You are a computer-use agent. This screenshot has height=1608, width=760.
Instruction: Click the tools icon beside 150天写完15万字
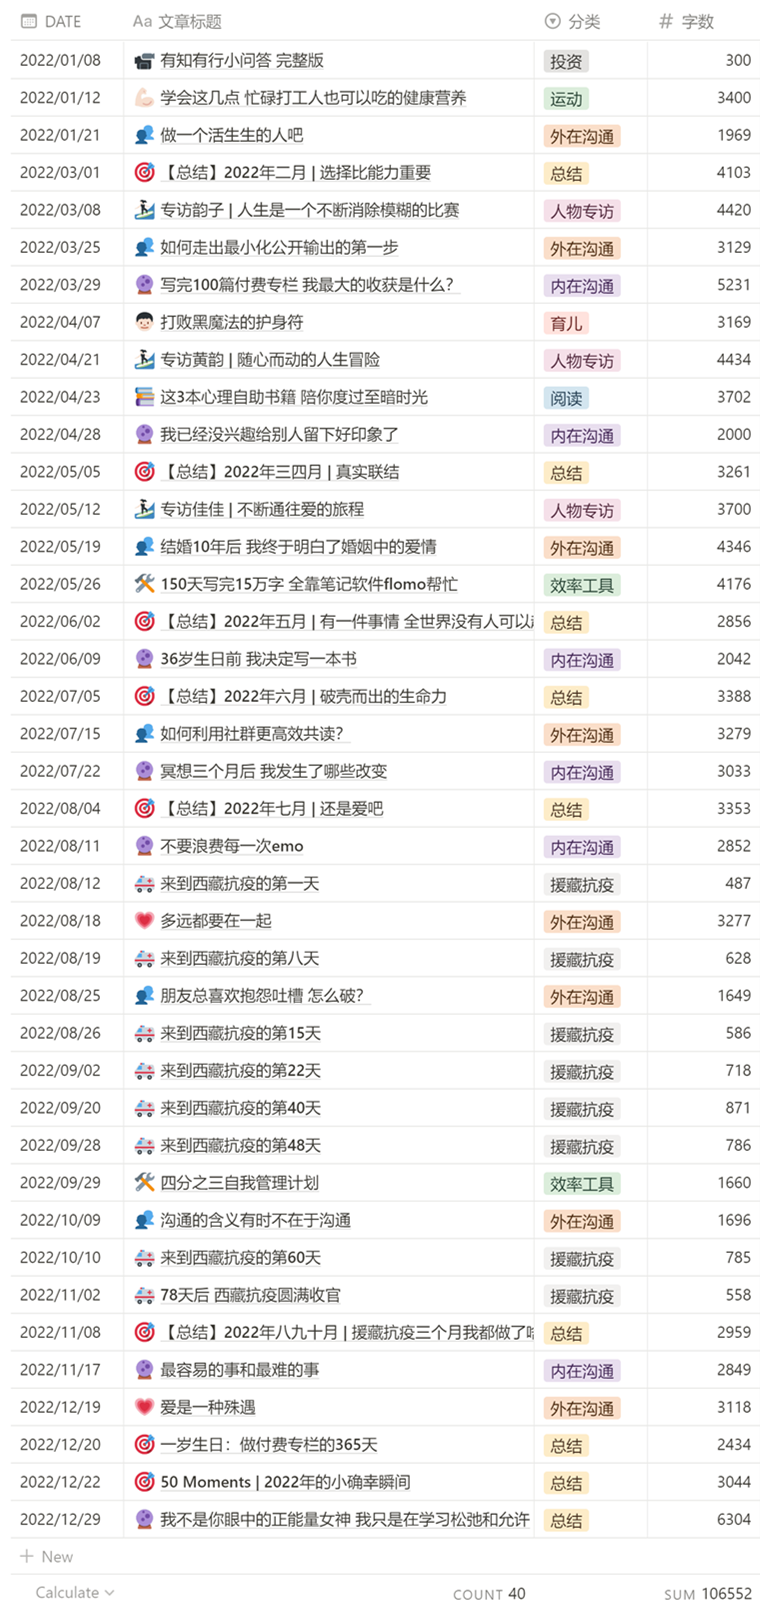point(144,584)
